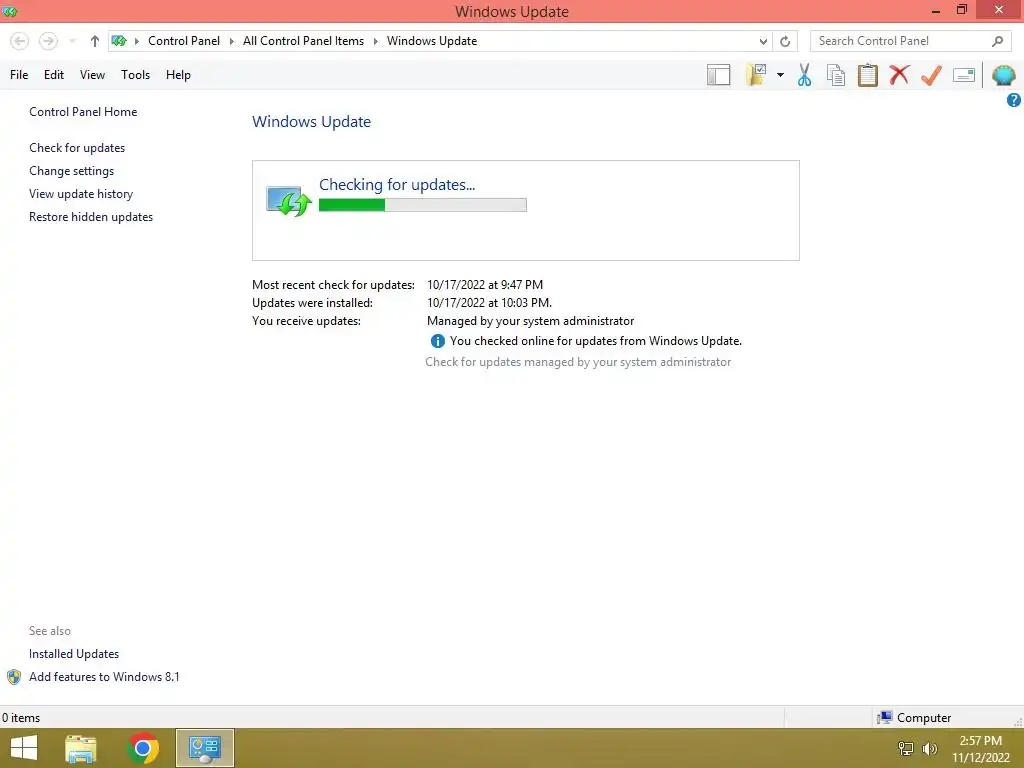1024x768 pixels.
Task: Click the '0 items' status text
Action: pyautogui.click(x=21, y=718)
